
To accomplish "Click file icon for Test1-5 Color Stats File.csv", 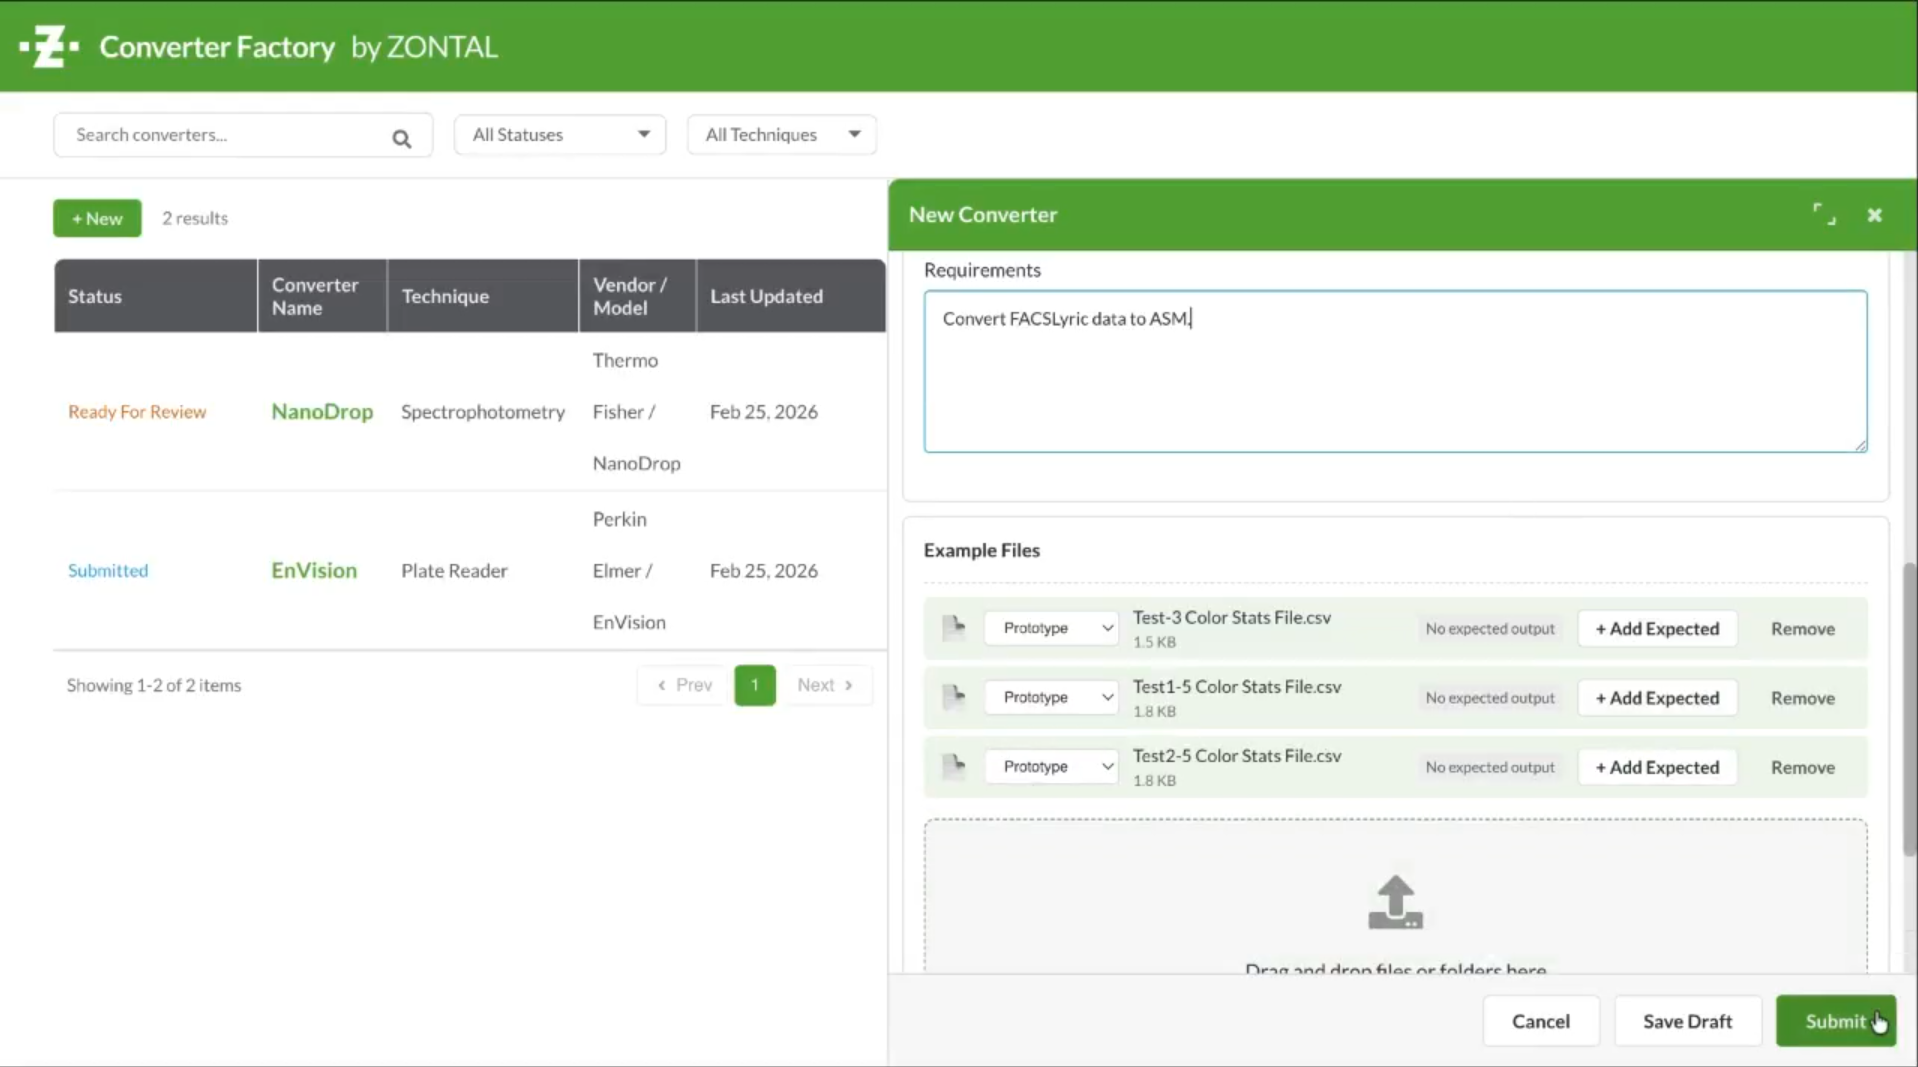I will pyautogui.click(x=954, y=697).
